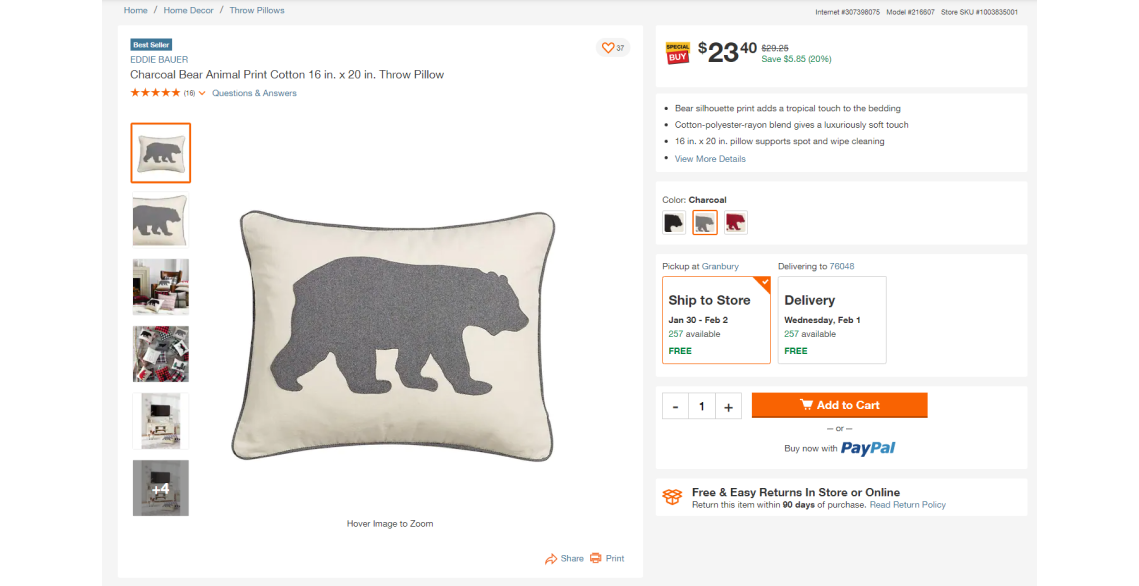Choose the black bear color swatch
The height and width of the screenshot is (586, 1139).
tap(674, 222)
